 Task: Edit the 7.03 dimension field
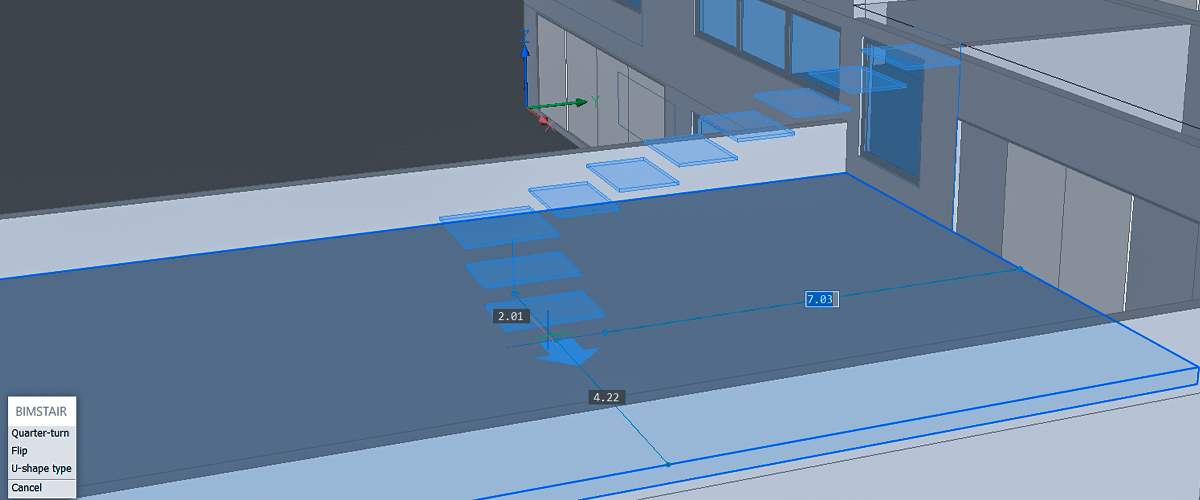tap(820, 299)
